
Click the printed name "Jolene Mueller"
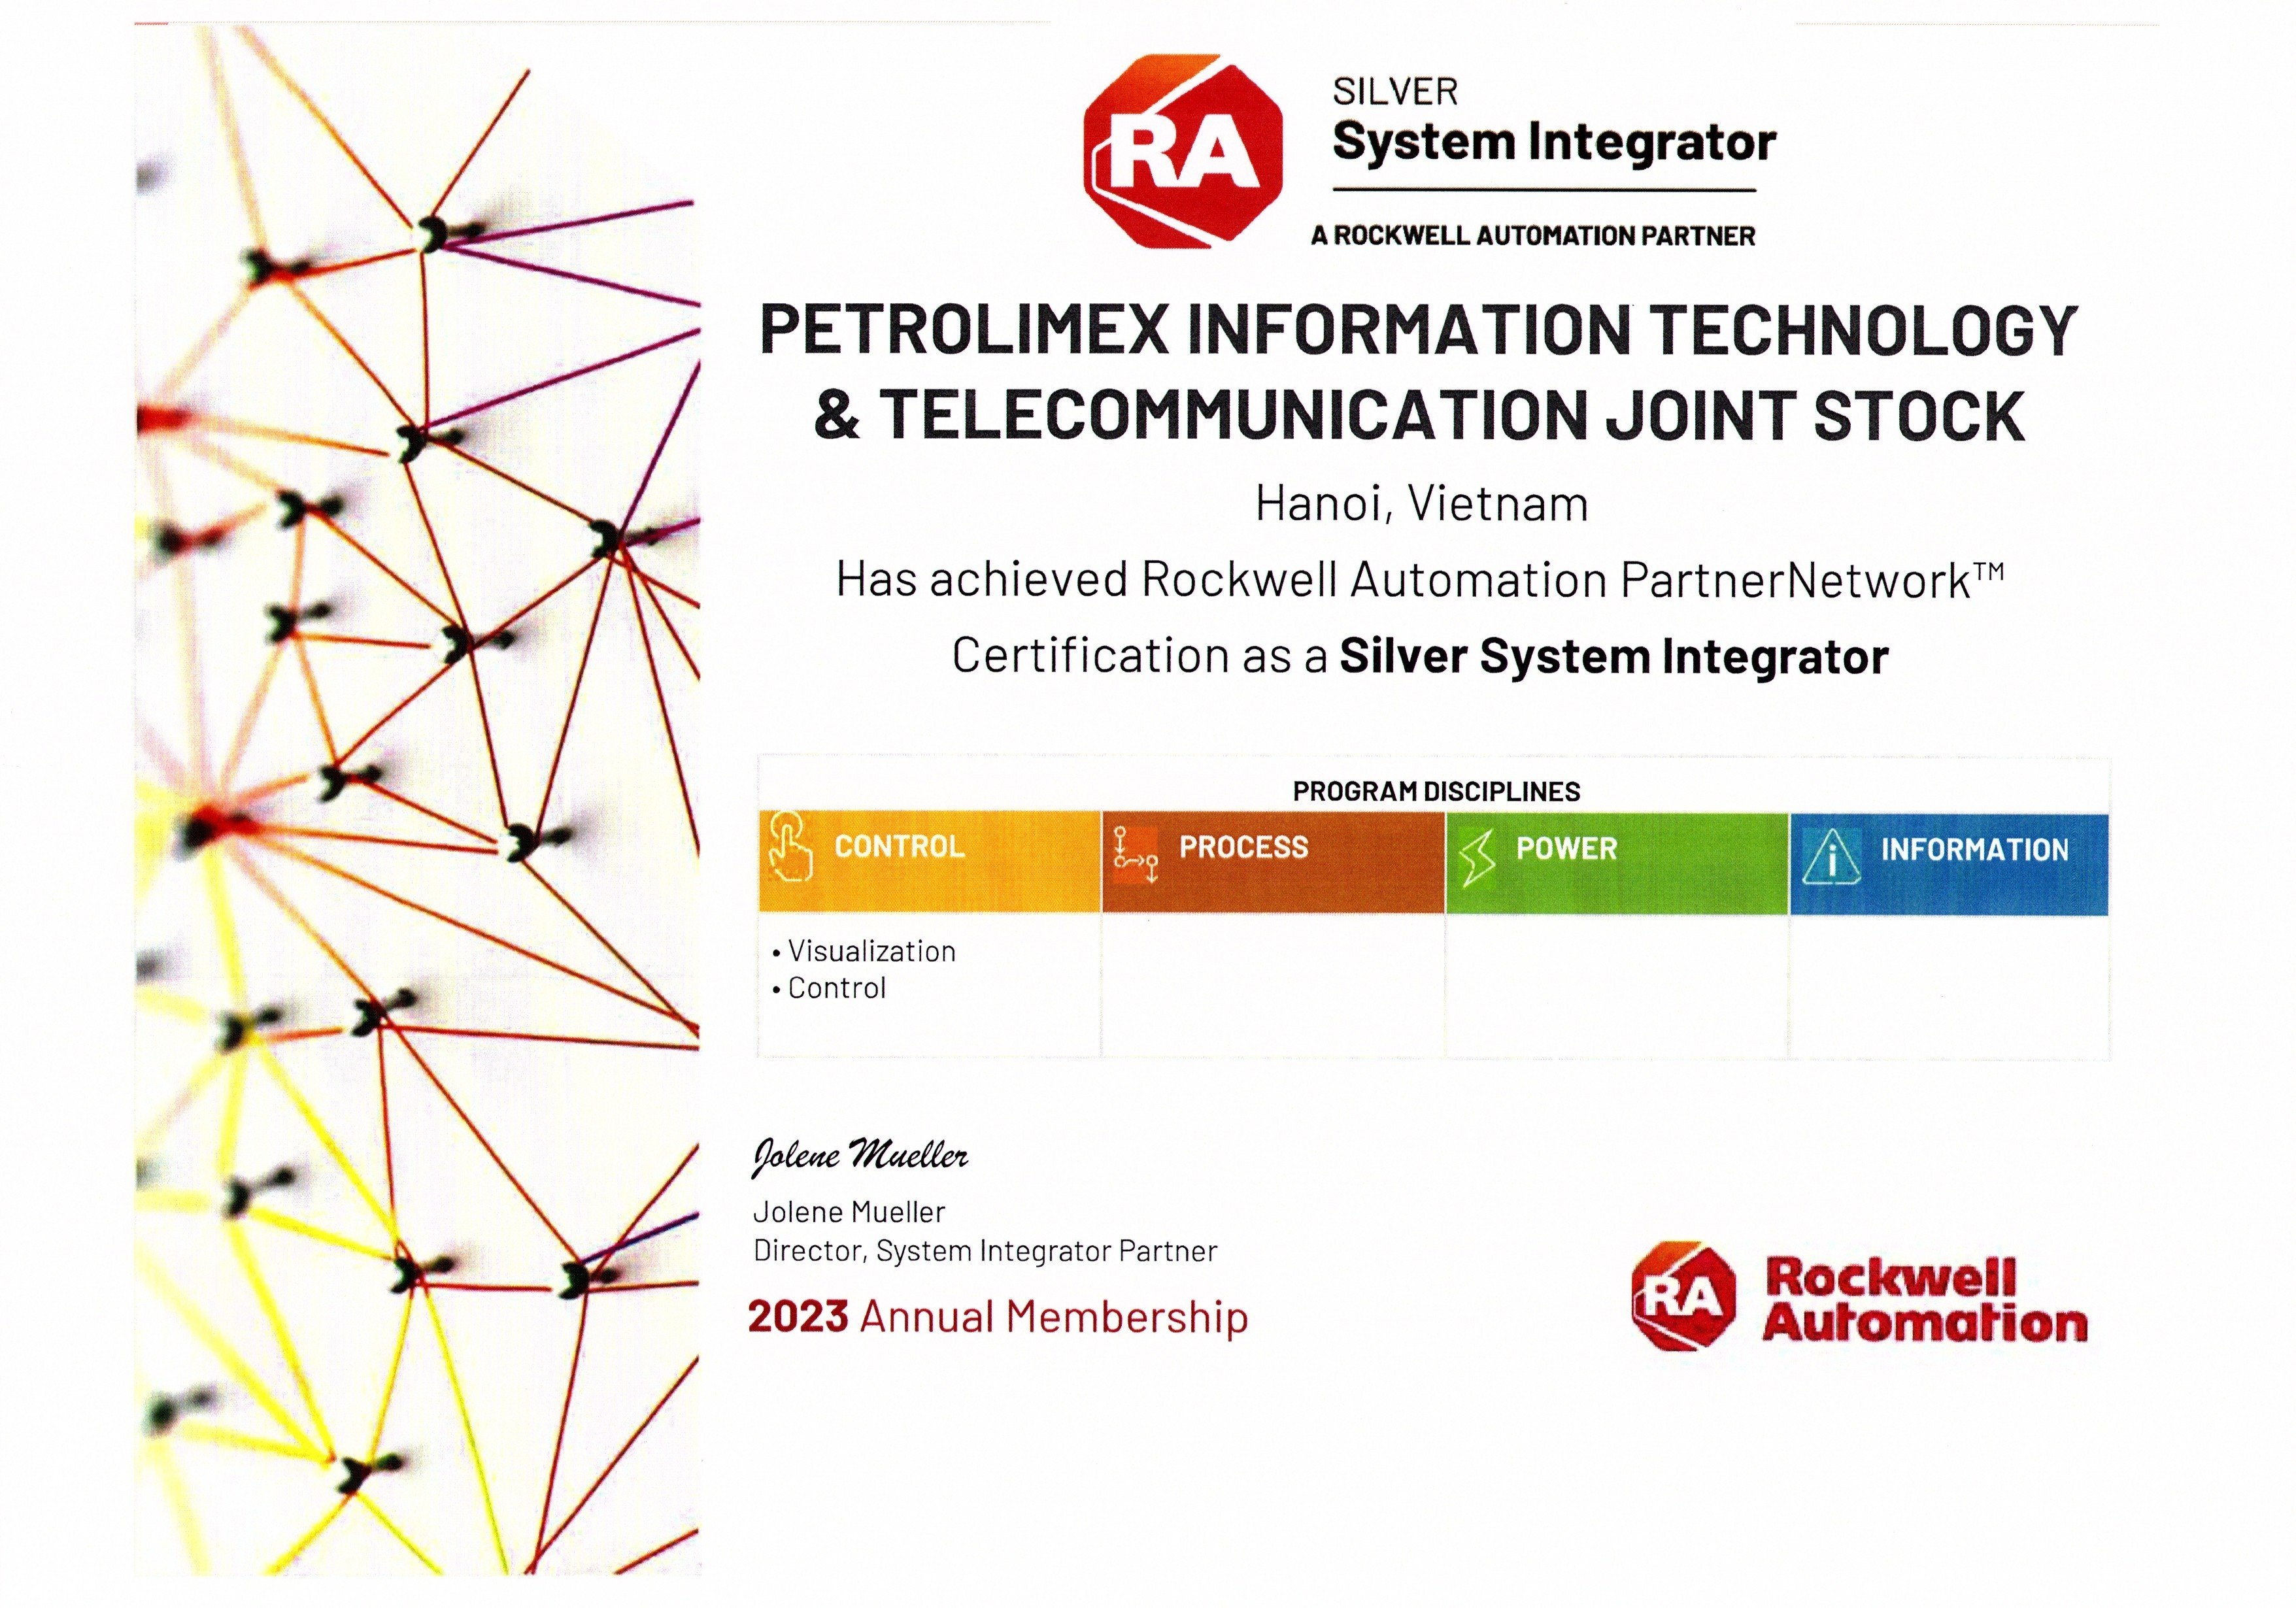pyautogui.click(x=848, y=1212)
